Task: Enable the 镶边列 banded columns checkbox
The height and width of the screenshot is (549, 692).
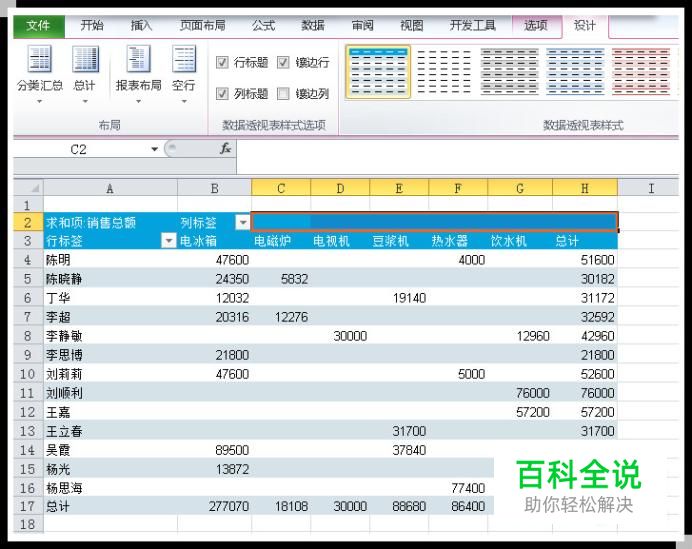Action: [283, 94]
